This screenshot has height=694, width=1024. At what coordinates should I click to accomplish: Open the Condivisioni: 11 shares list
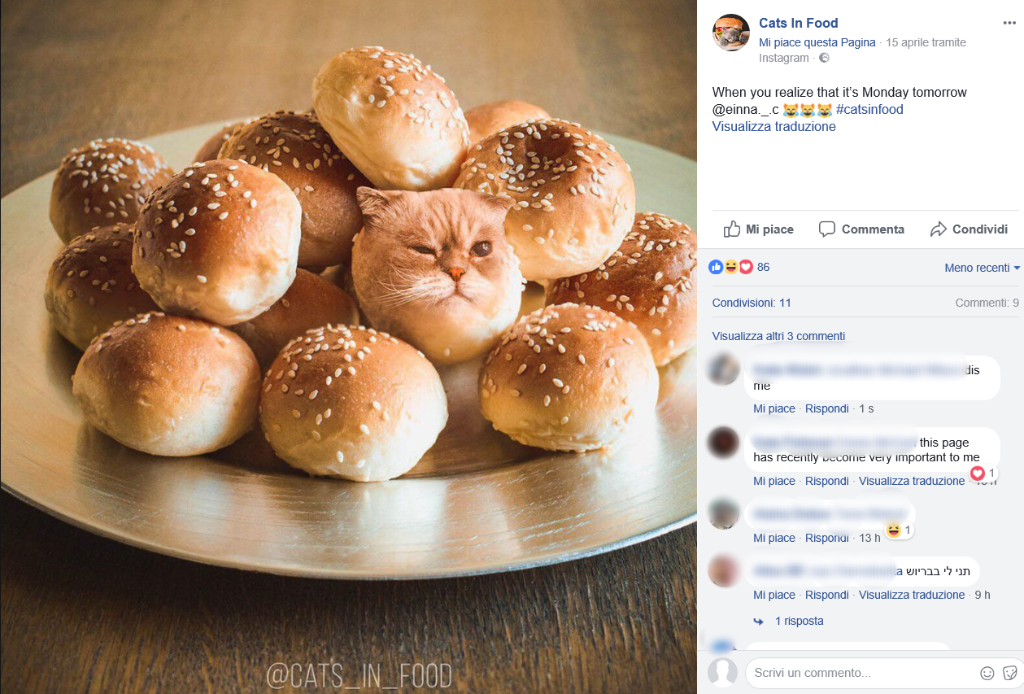751,303
